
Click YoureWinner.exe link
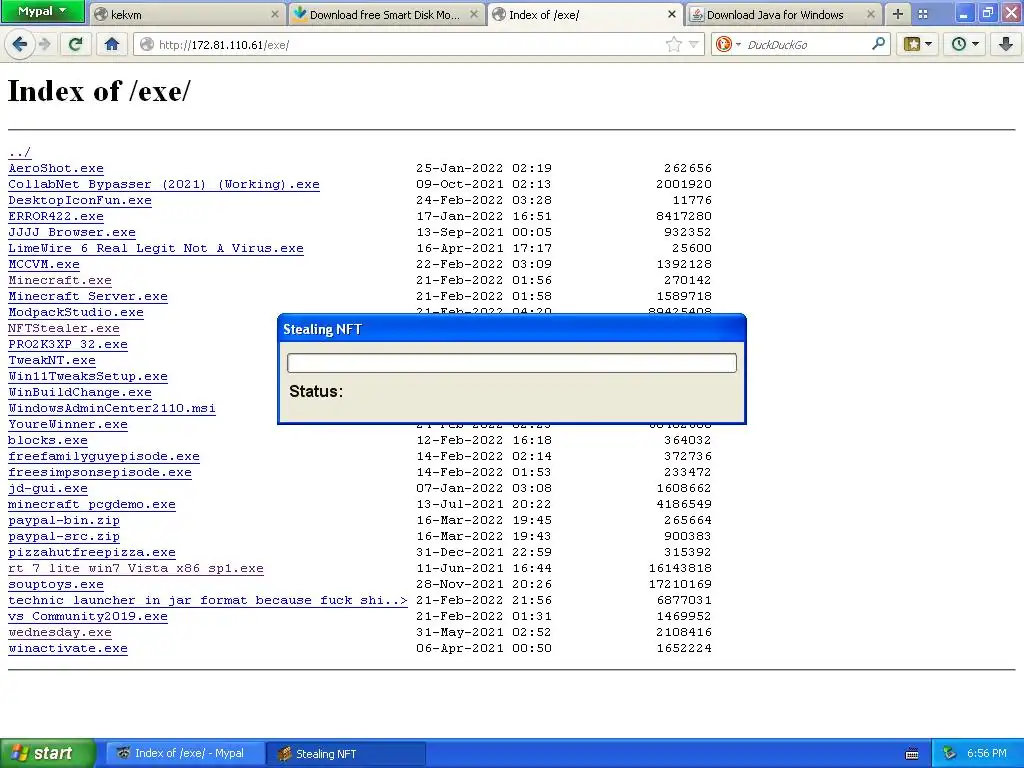(x=68, y=424)
